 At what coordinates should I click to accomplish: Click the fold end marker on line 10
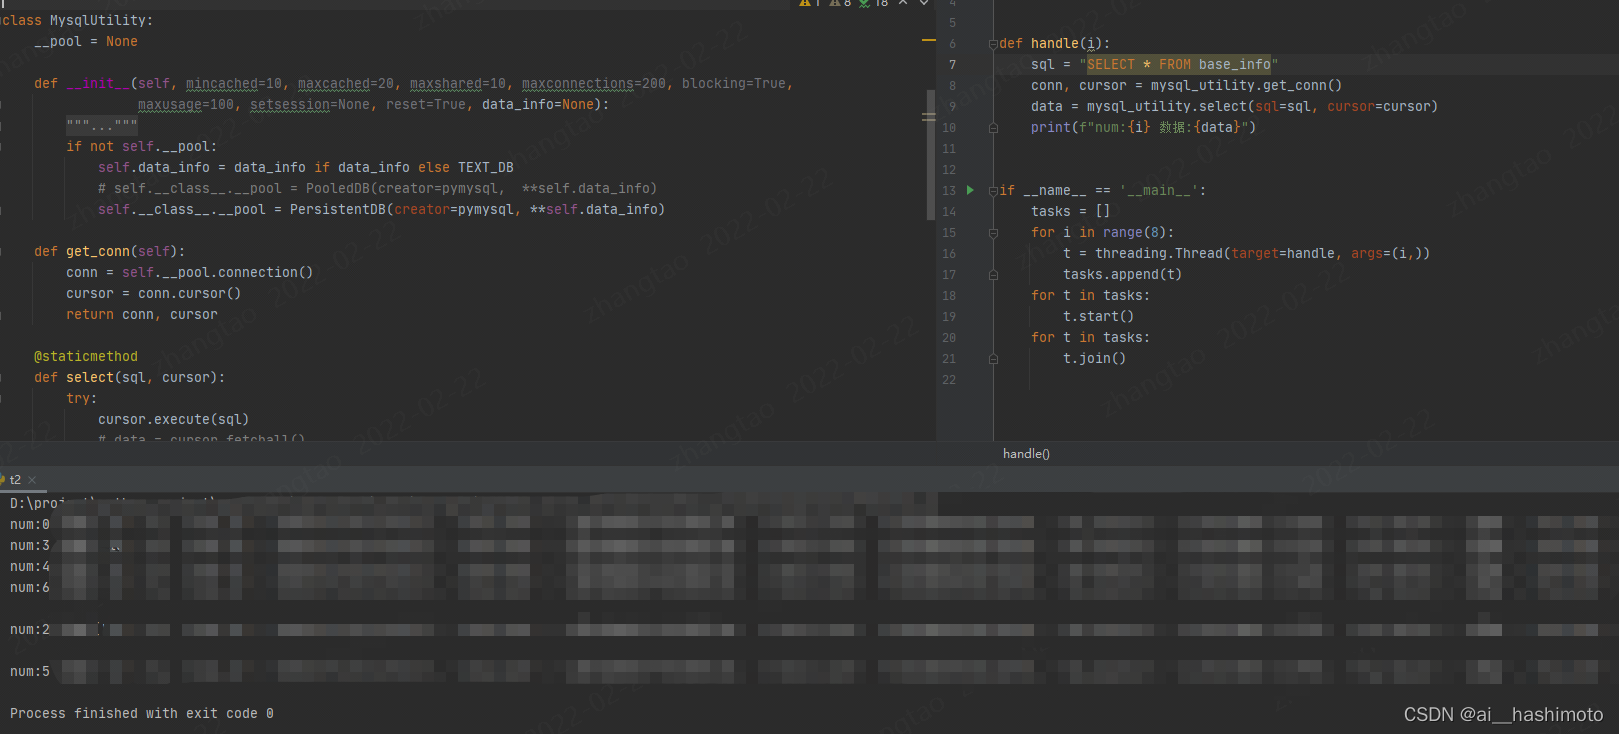[993, 128]
